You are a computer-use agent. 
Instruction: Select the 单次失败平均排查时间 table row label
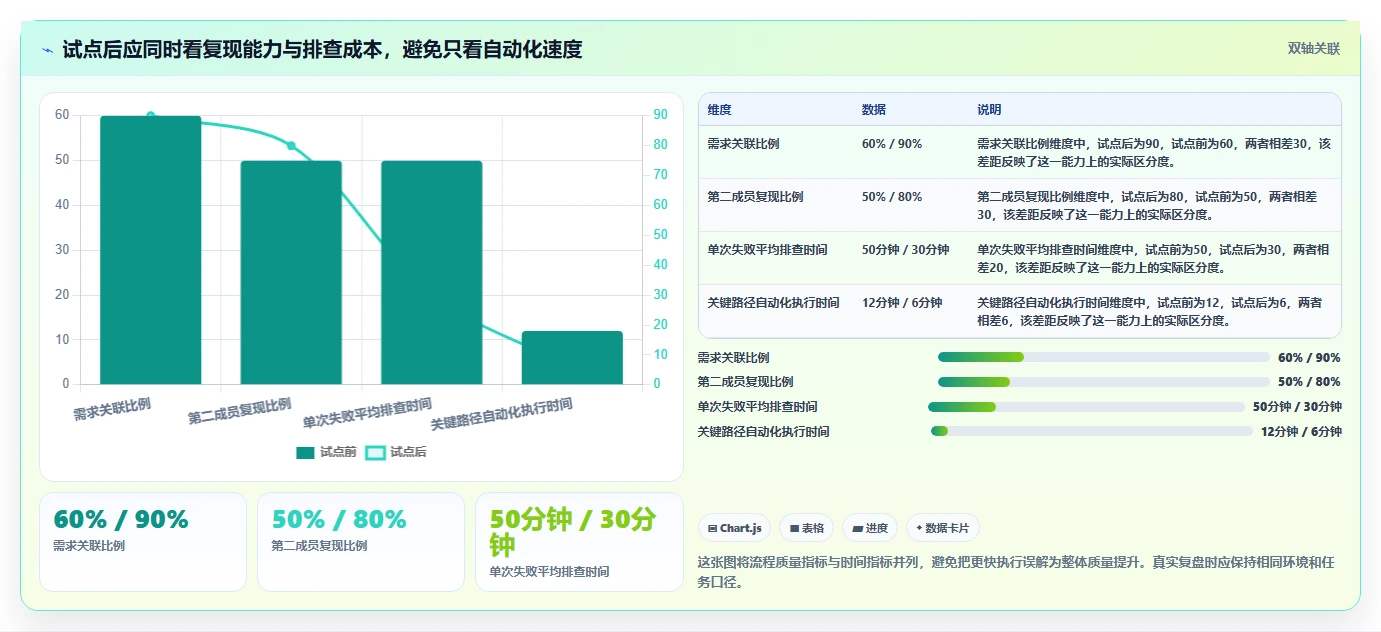pyautogui.click(x=767, y=250)
